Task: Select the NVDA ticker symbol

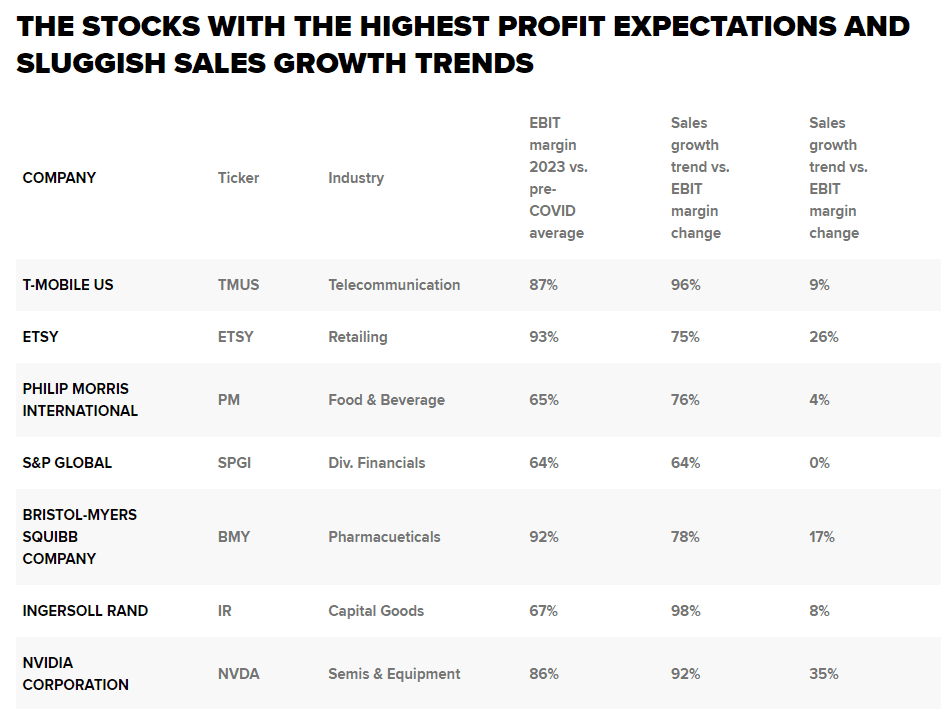Action: (238, 674)
